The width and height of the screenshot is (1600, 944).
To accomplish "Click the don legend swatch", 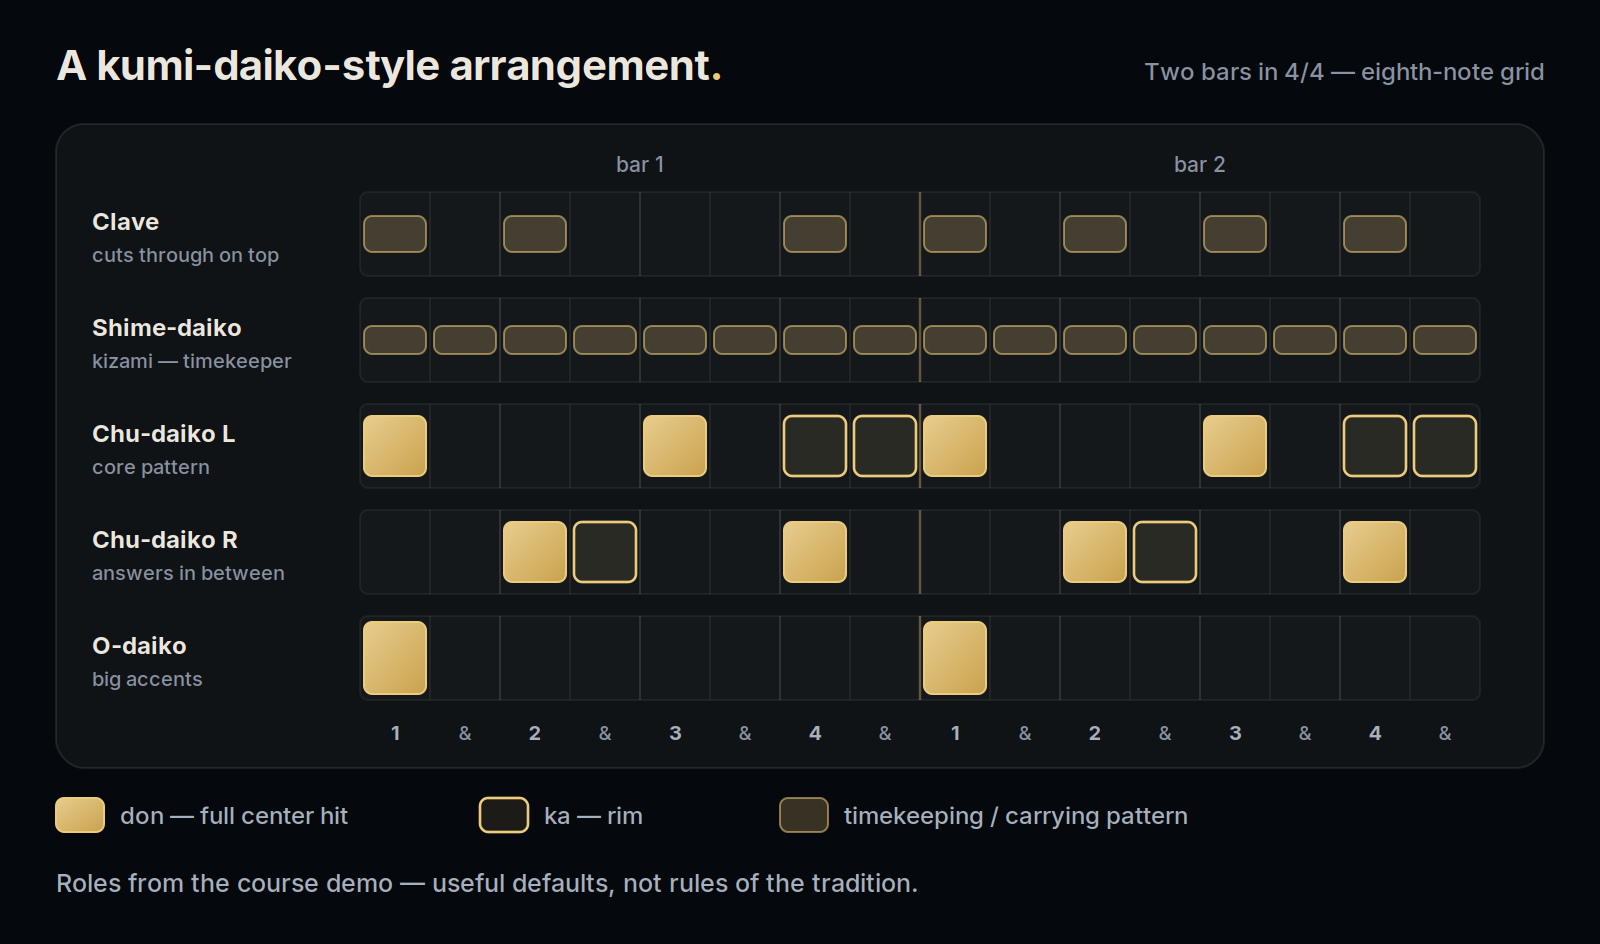I will tap(80, 815).
